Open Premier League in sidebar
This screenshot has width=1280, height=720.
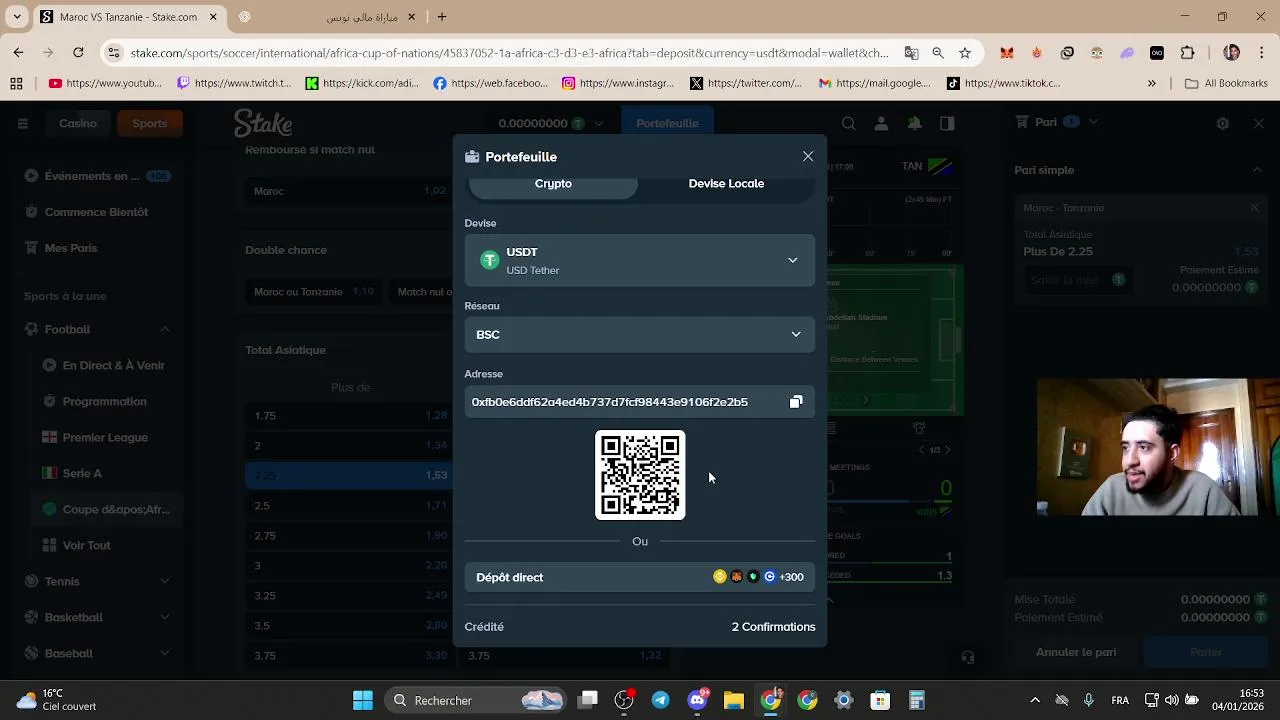coord(104,437)
